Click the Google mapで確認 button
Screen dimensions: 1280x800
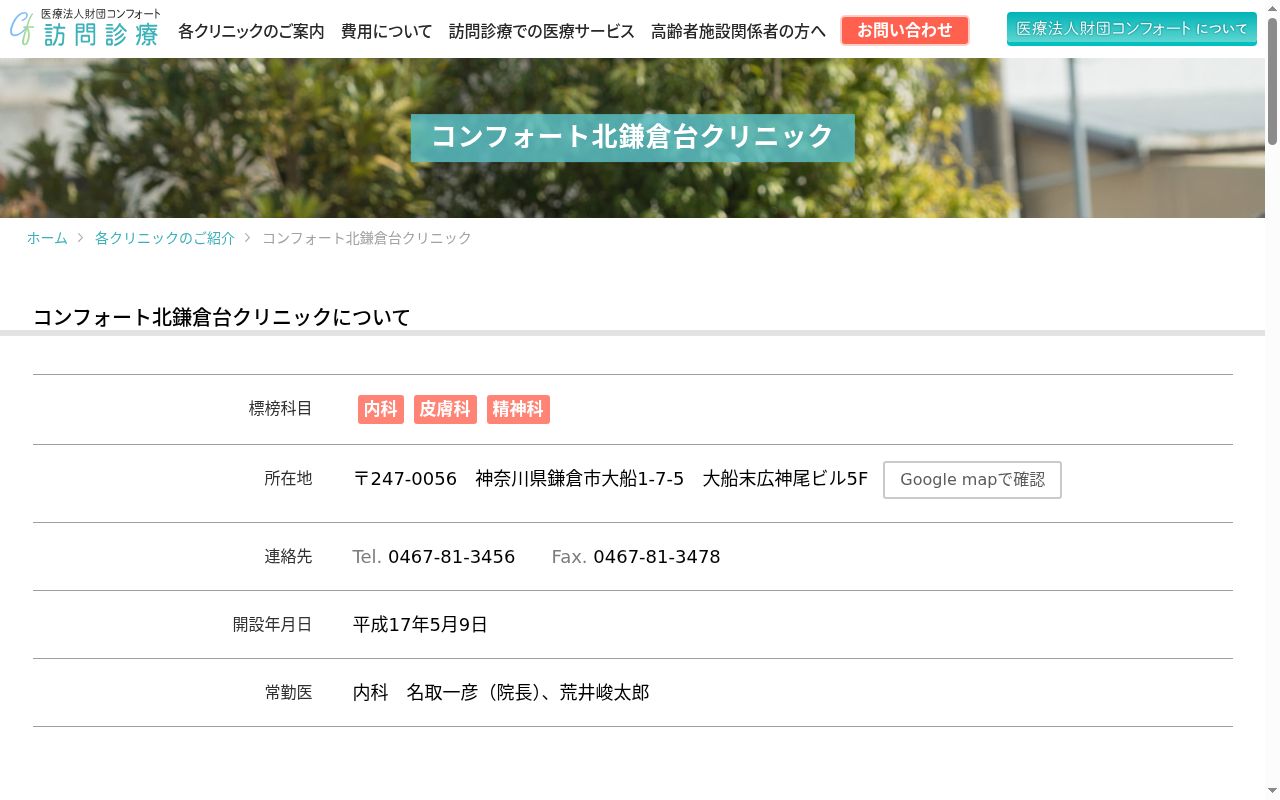tap(972, 480)
